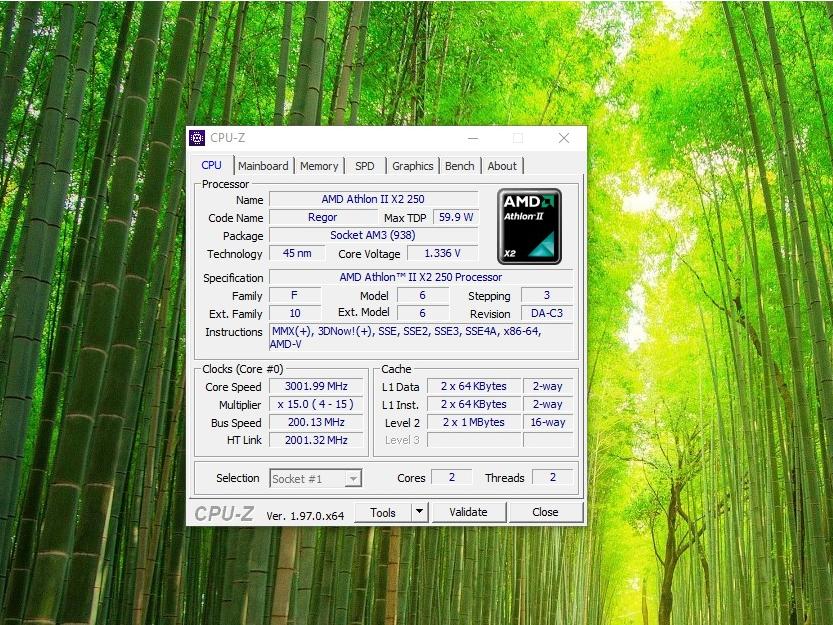
Task: Click the empty Level 3 cache field
Action: [473, 441]
